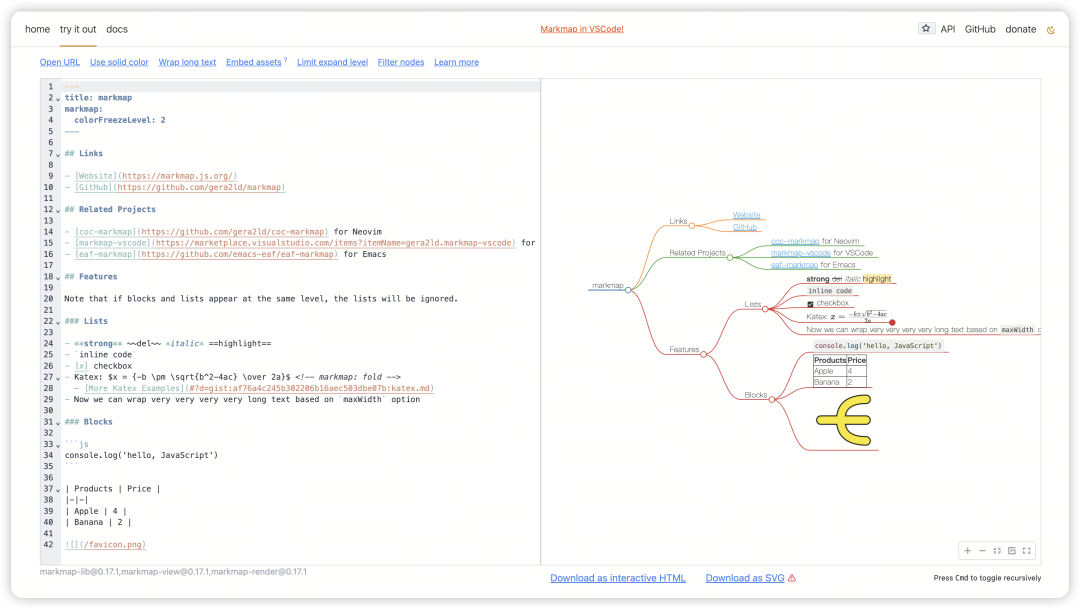Open the GitHub link node in the mindmap
The image size is (1080, 609).
[x=745, y=227]
